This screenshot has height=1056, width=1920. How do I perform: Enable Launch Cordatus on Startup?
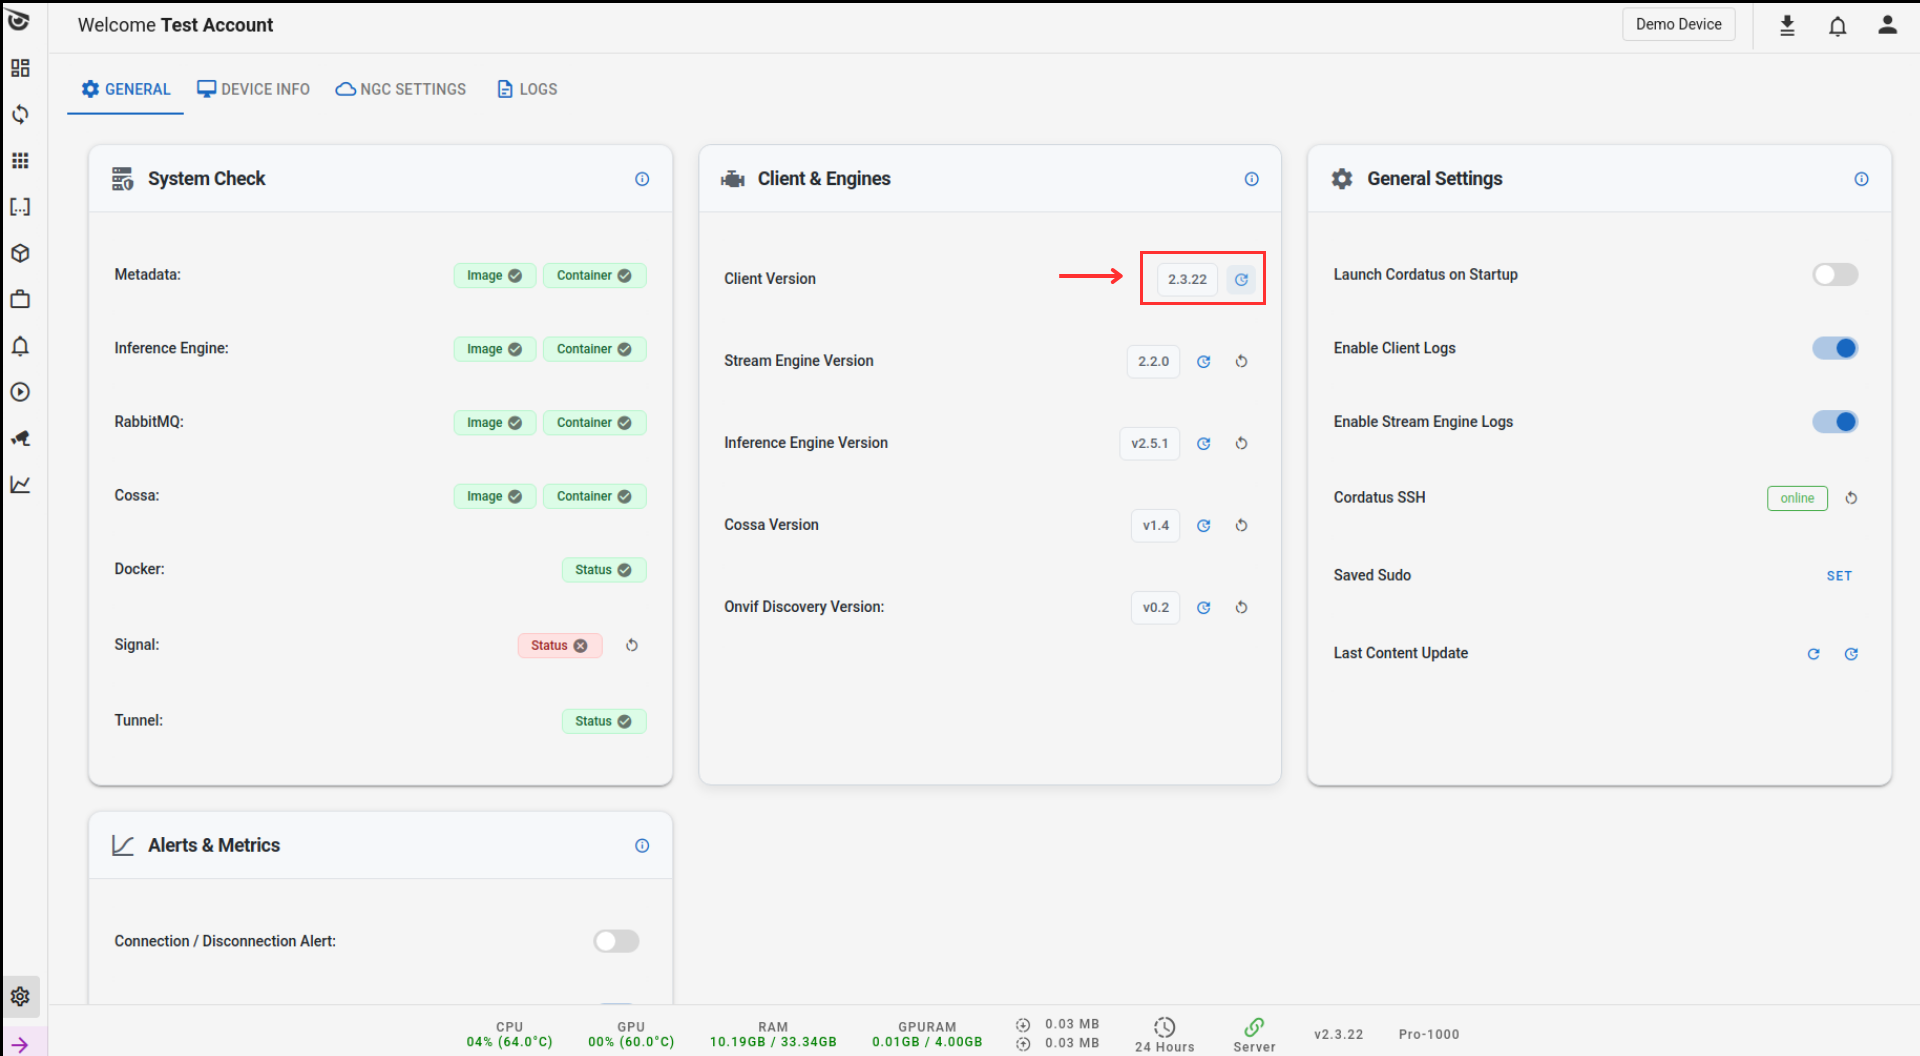1835,275
